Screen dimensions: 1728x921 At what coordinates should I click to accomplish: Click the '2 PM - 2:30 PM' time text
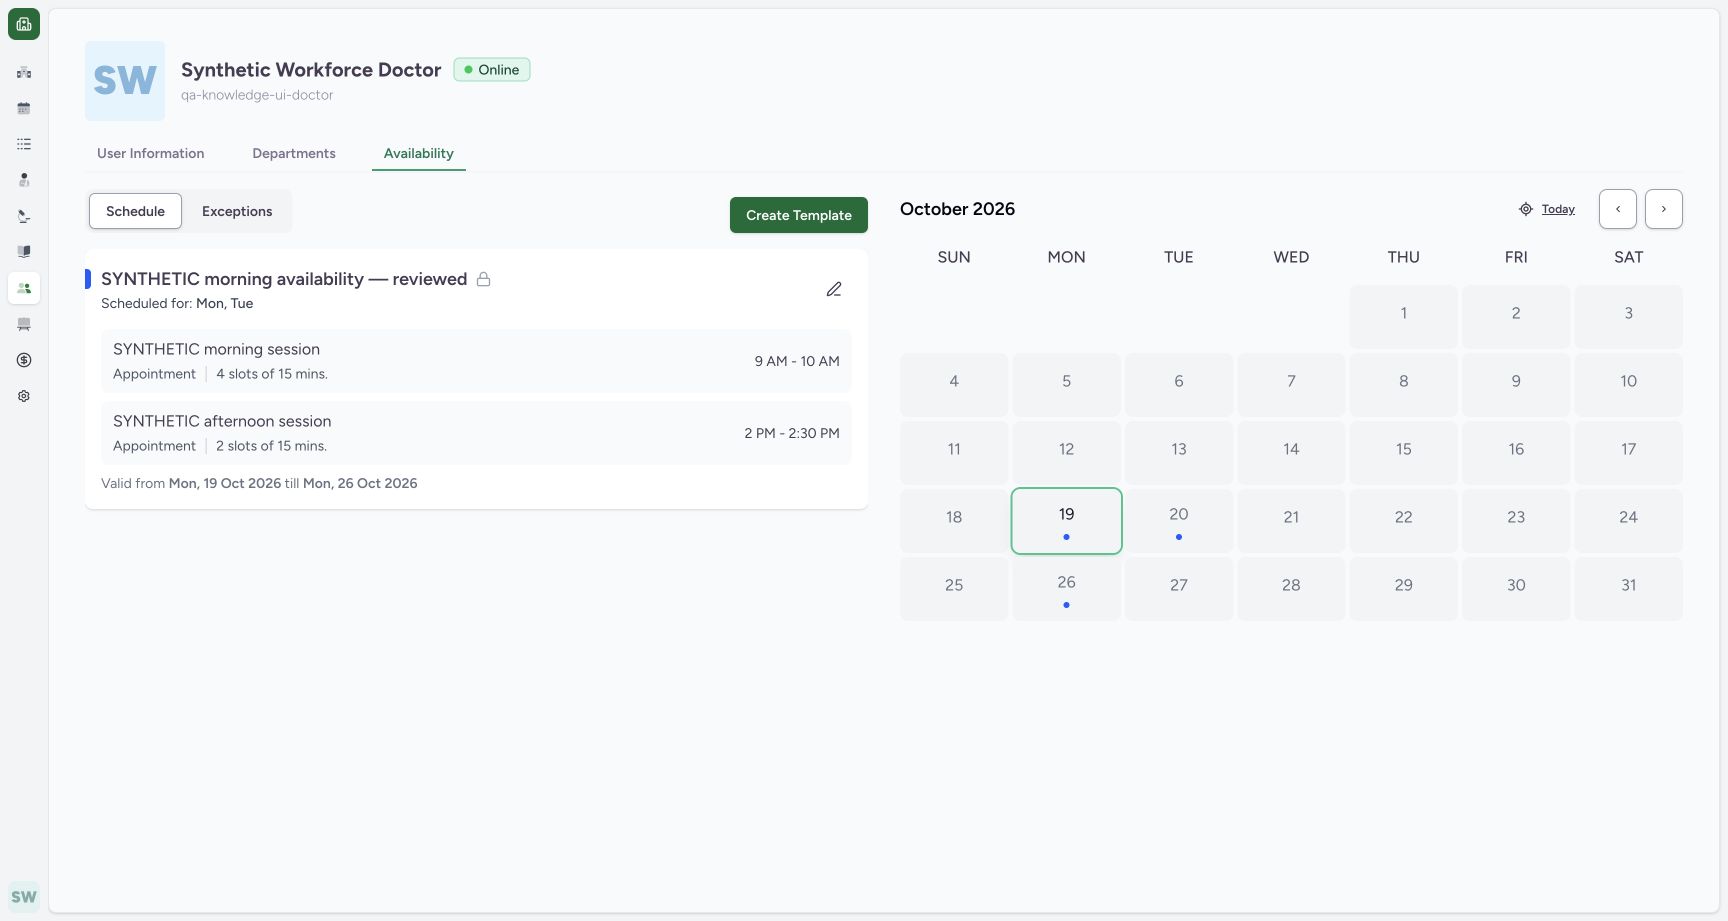click(x=792, y=433)
